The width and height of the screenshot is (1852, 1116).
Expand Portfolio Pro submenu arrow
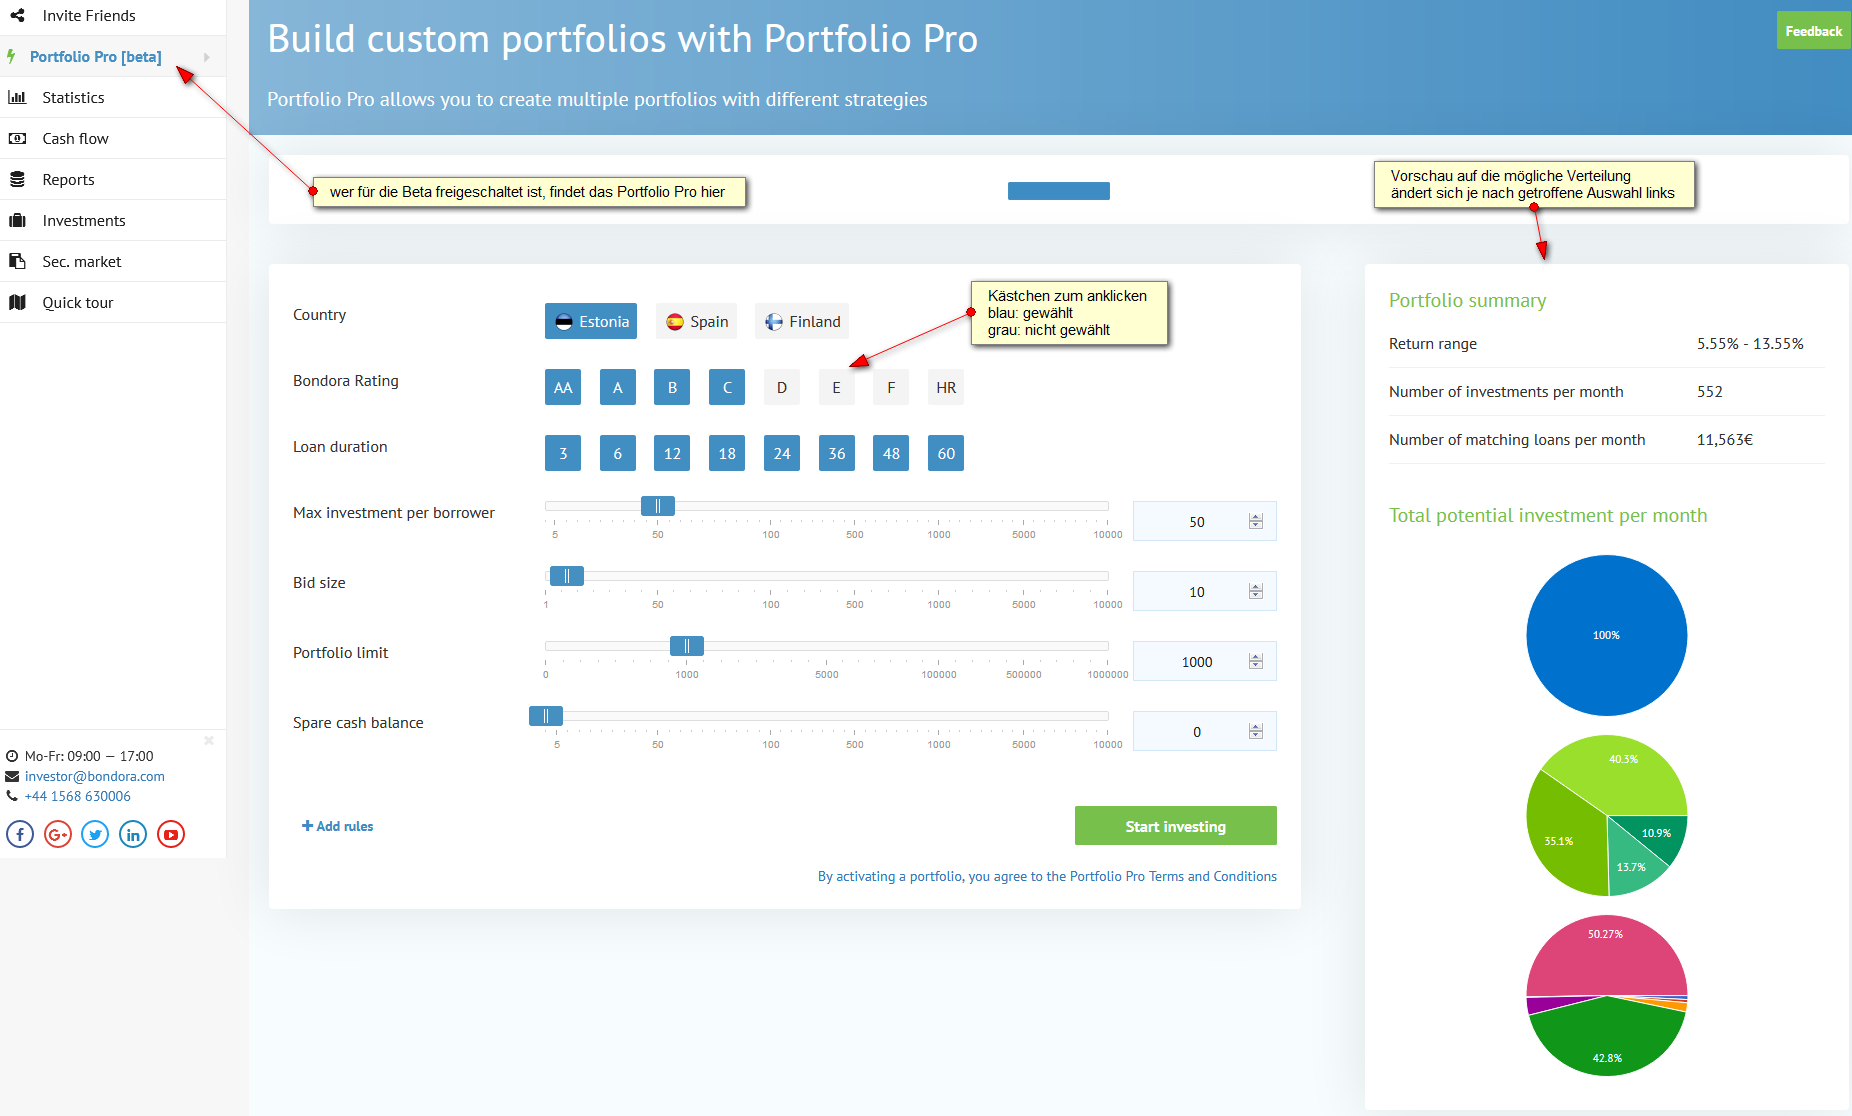coord(207,57)
